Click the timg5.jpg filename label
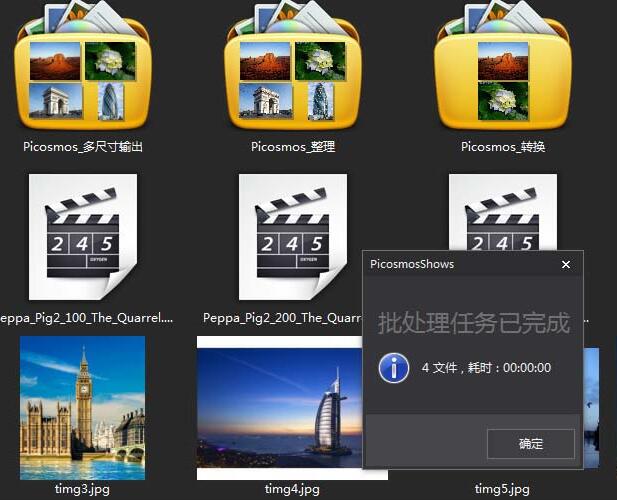The width and height of the screenshot is (617, 500). [502, 489]
